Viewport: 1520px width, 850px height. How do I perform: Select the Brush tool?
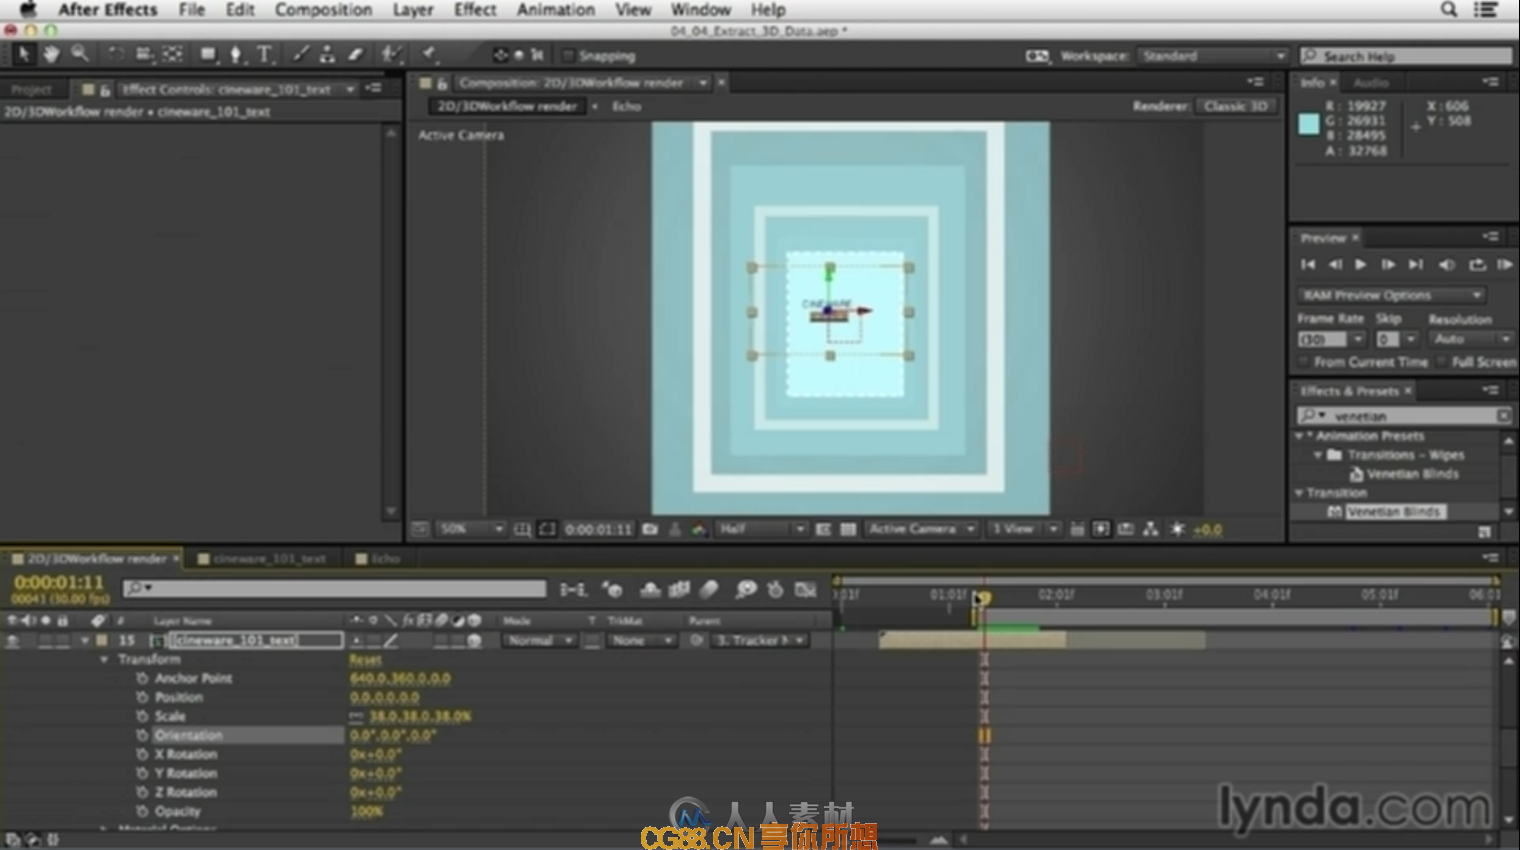tap(300, 54)
